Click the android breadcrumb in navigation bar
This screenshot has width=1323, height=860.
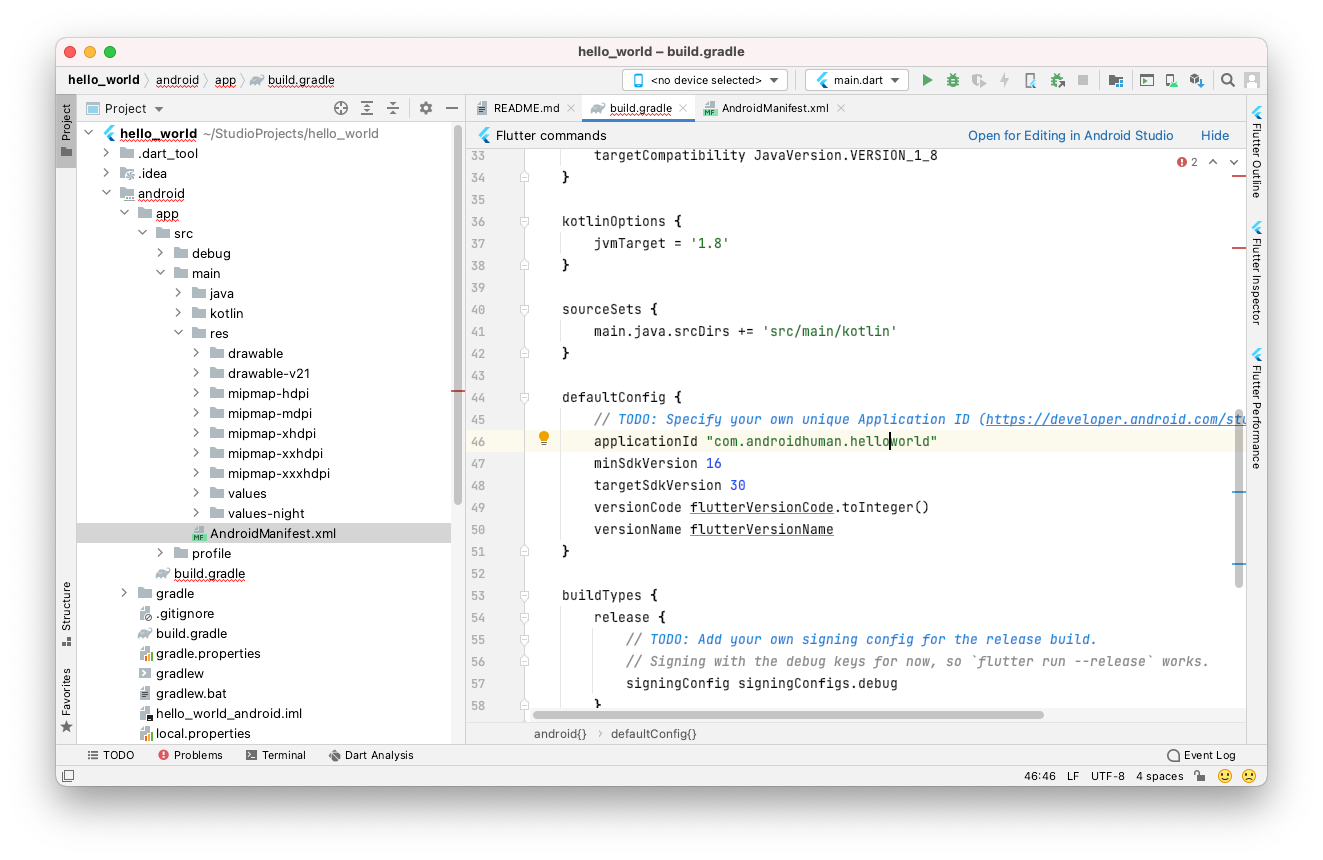tap(177, 80)
